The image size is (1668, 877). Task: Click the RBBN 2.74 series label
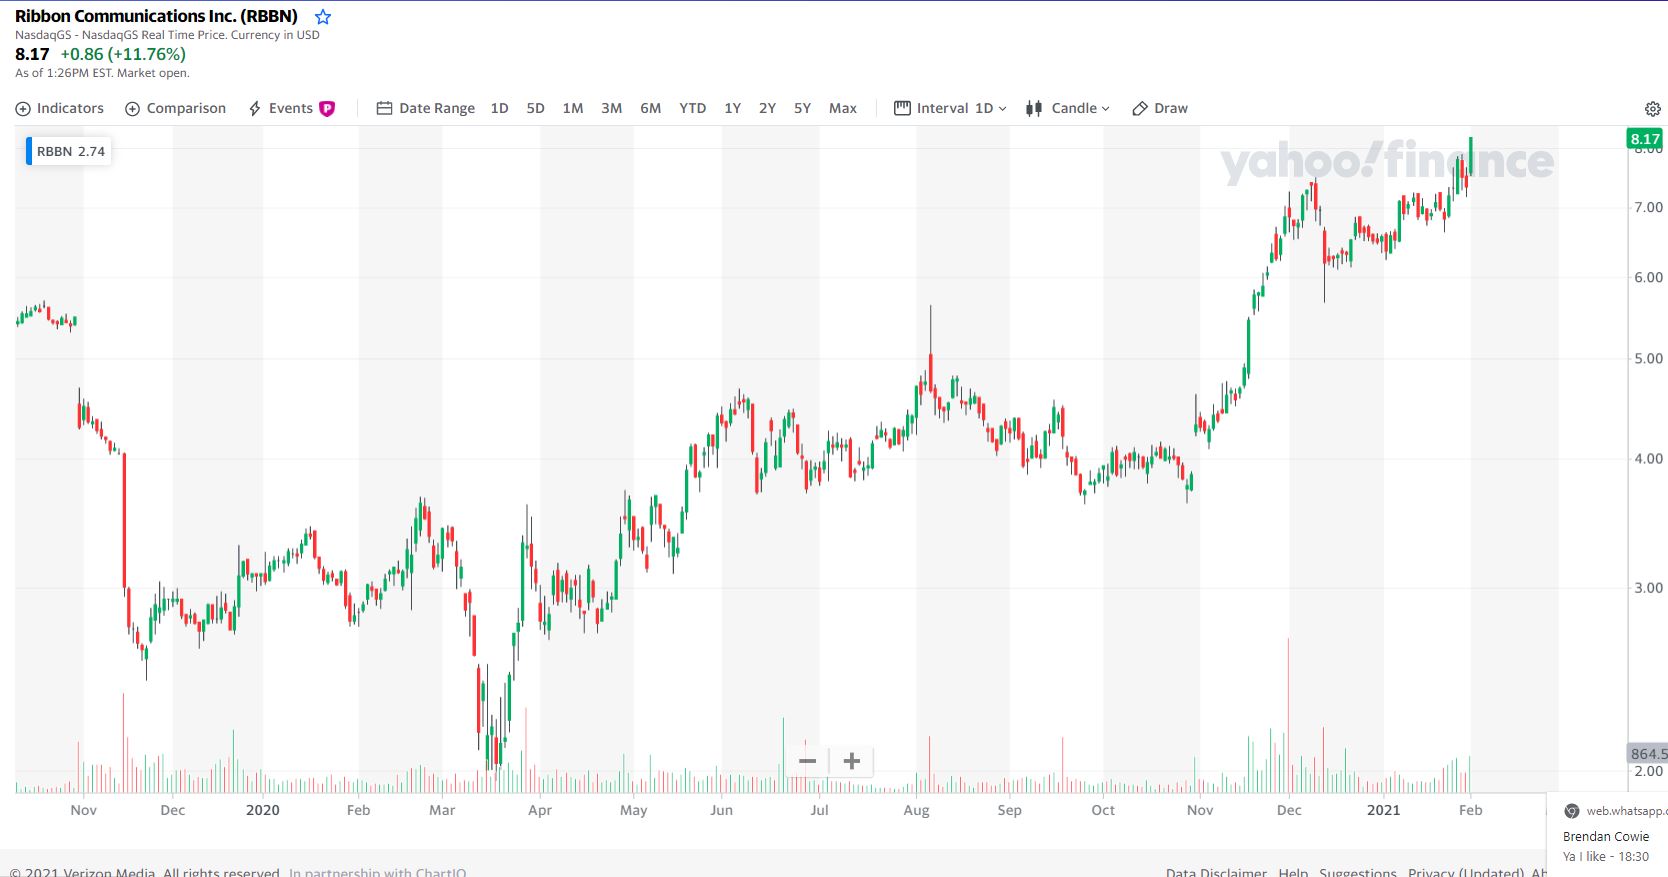(70, 152)
